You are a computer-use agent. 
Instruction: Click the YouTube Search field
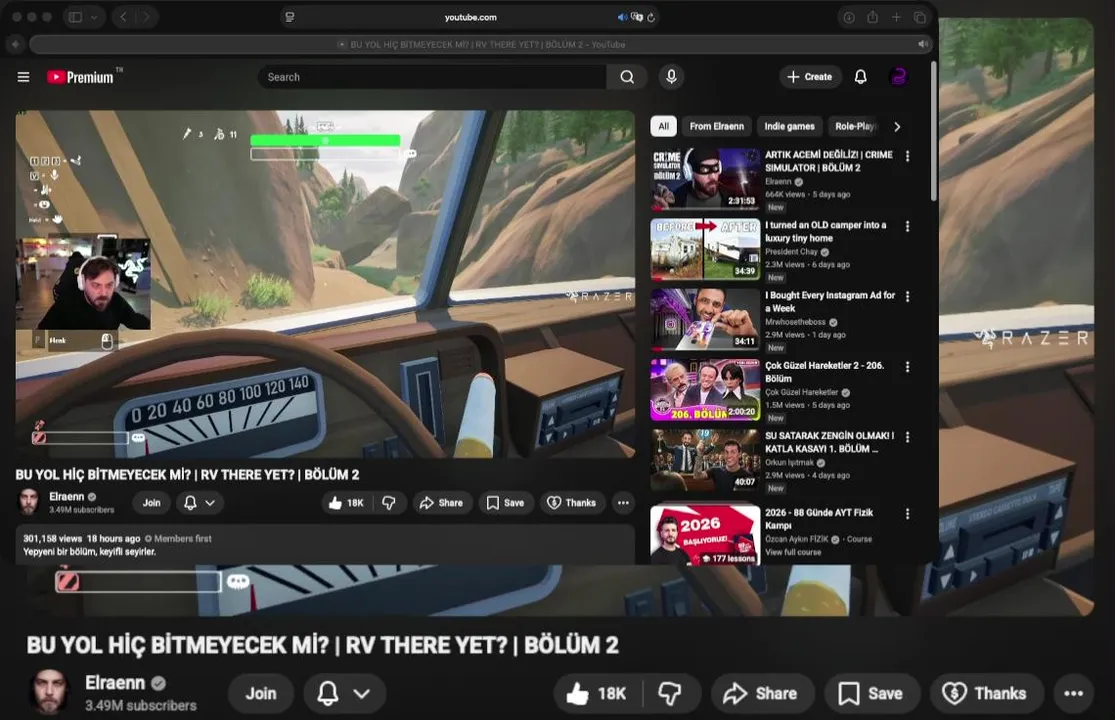432,77
